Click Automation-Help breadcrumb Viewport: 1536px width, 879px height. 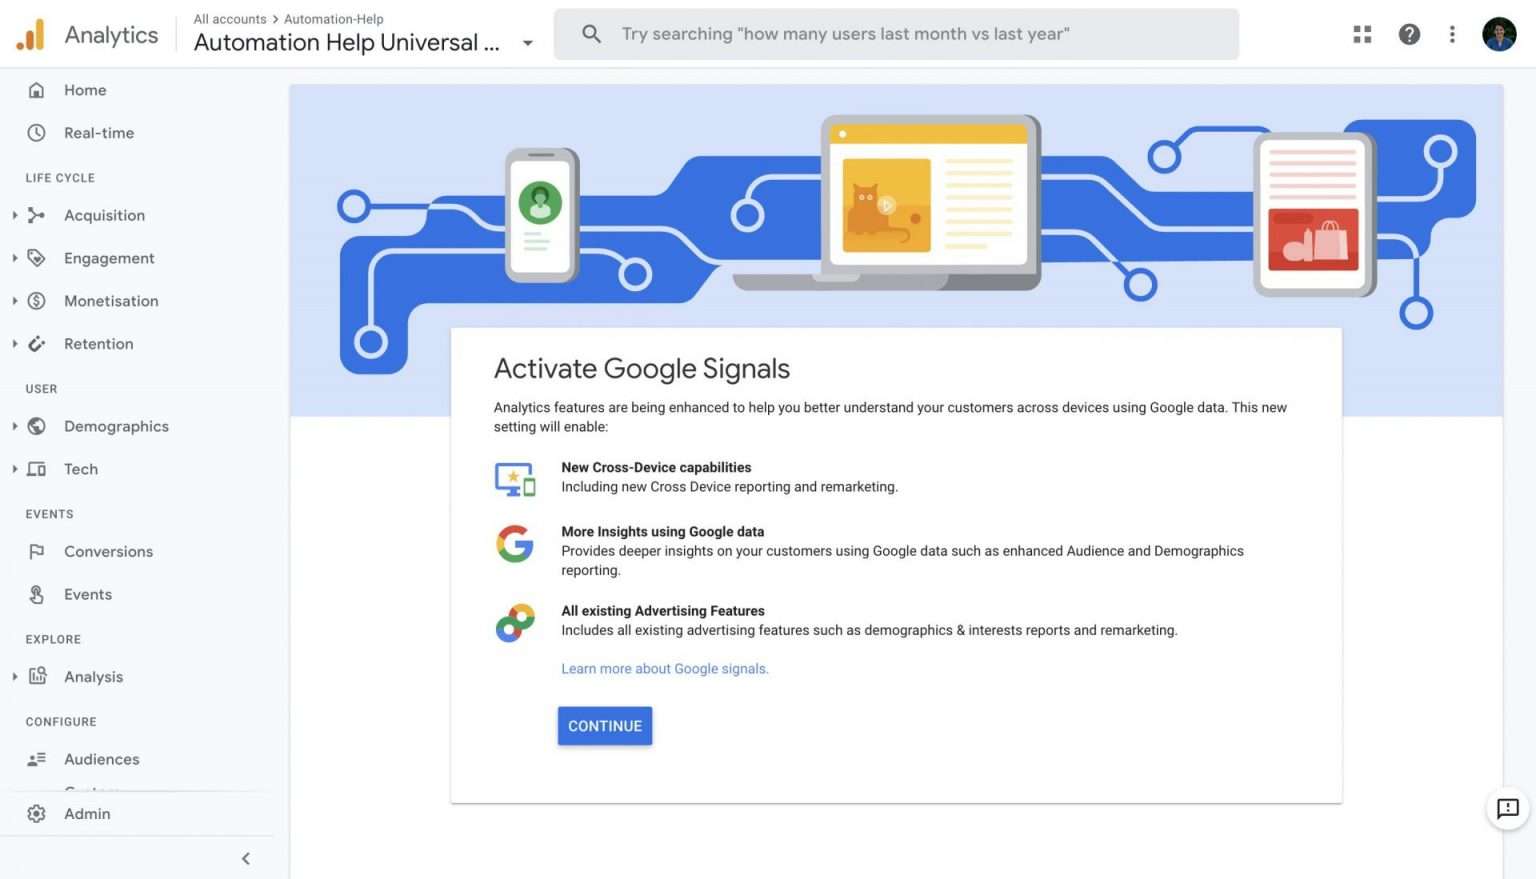pos(334,19)
